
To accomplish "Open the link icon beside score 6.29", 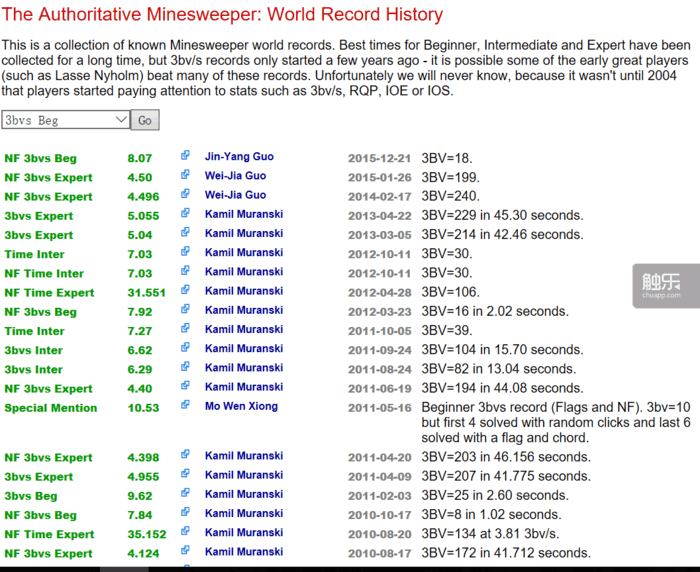I will click(x=185, y=368).
